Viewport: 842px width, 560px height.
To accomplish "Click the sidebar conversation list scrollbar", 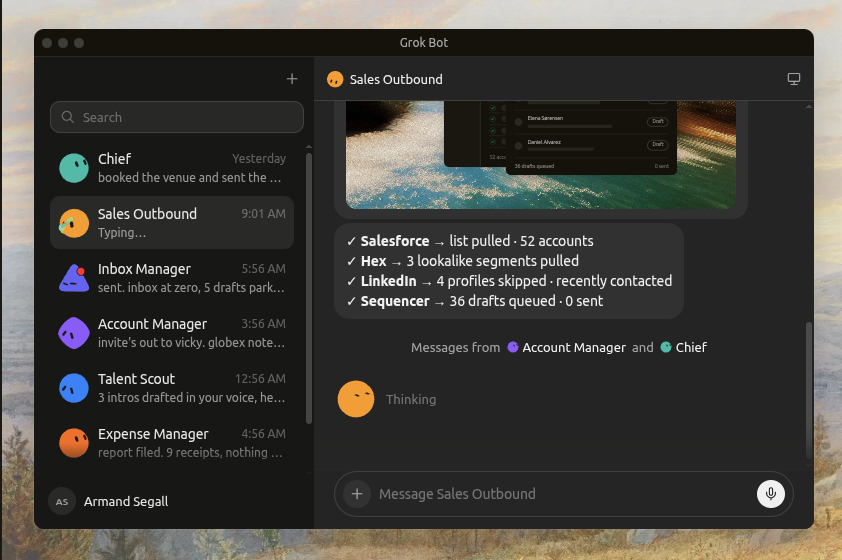I will coord(309,288).
